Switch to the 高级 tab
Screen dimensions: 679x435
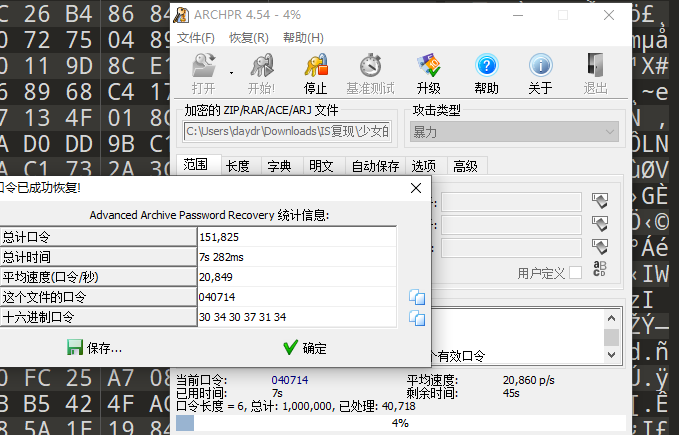(x=466, y=166)
